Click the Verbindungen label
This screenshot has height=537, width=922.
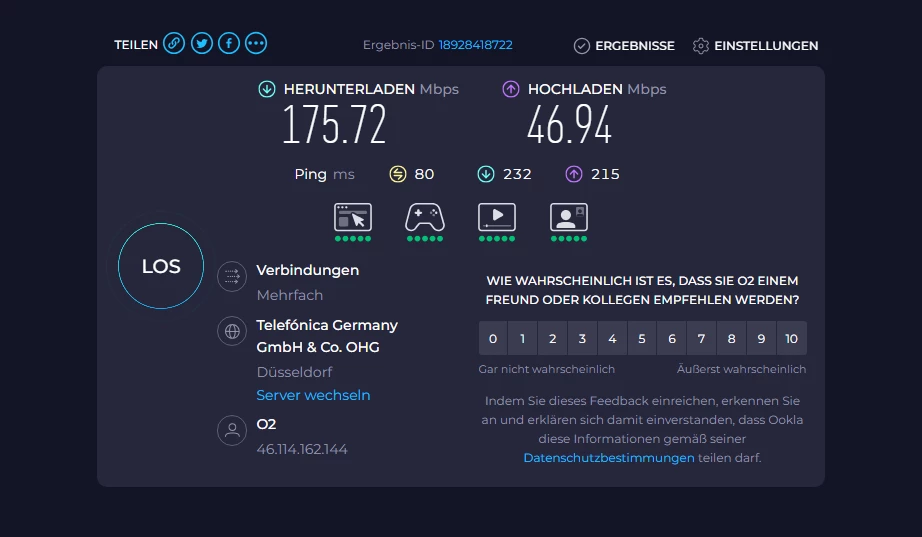tap(308, 271)
